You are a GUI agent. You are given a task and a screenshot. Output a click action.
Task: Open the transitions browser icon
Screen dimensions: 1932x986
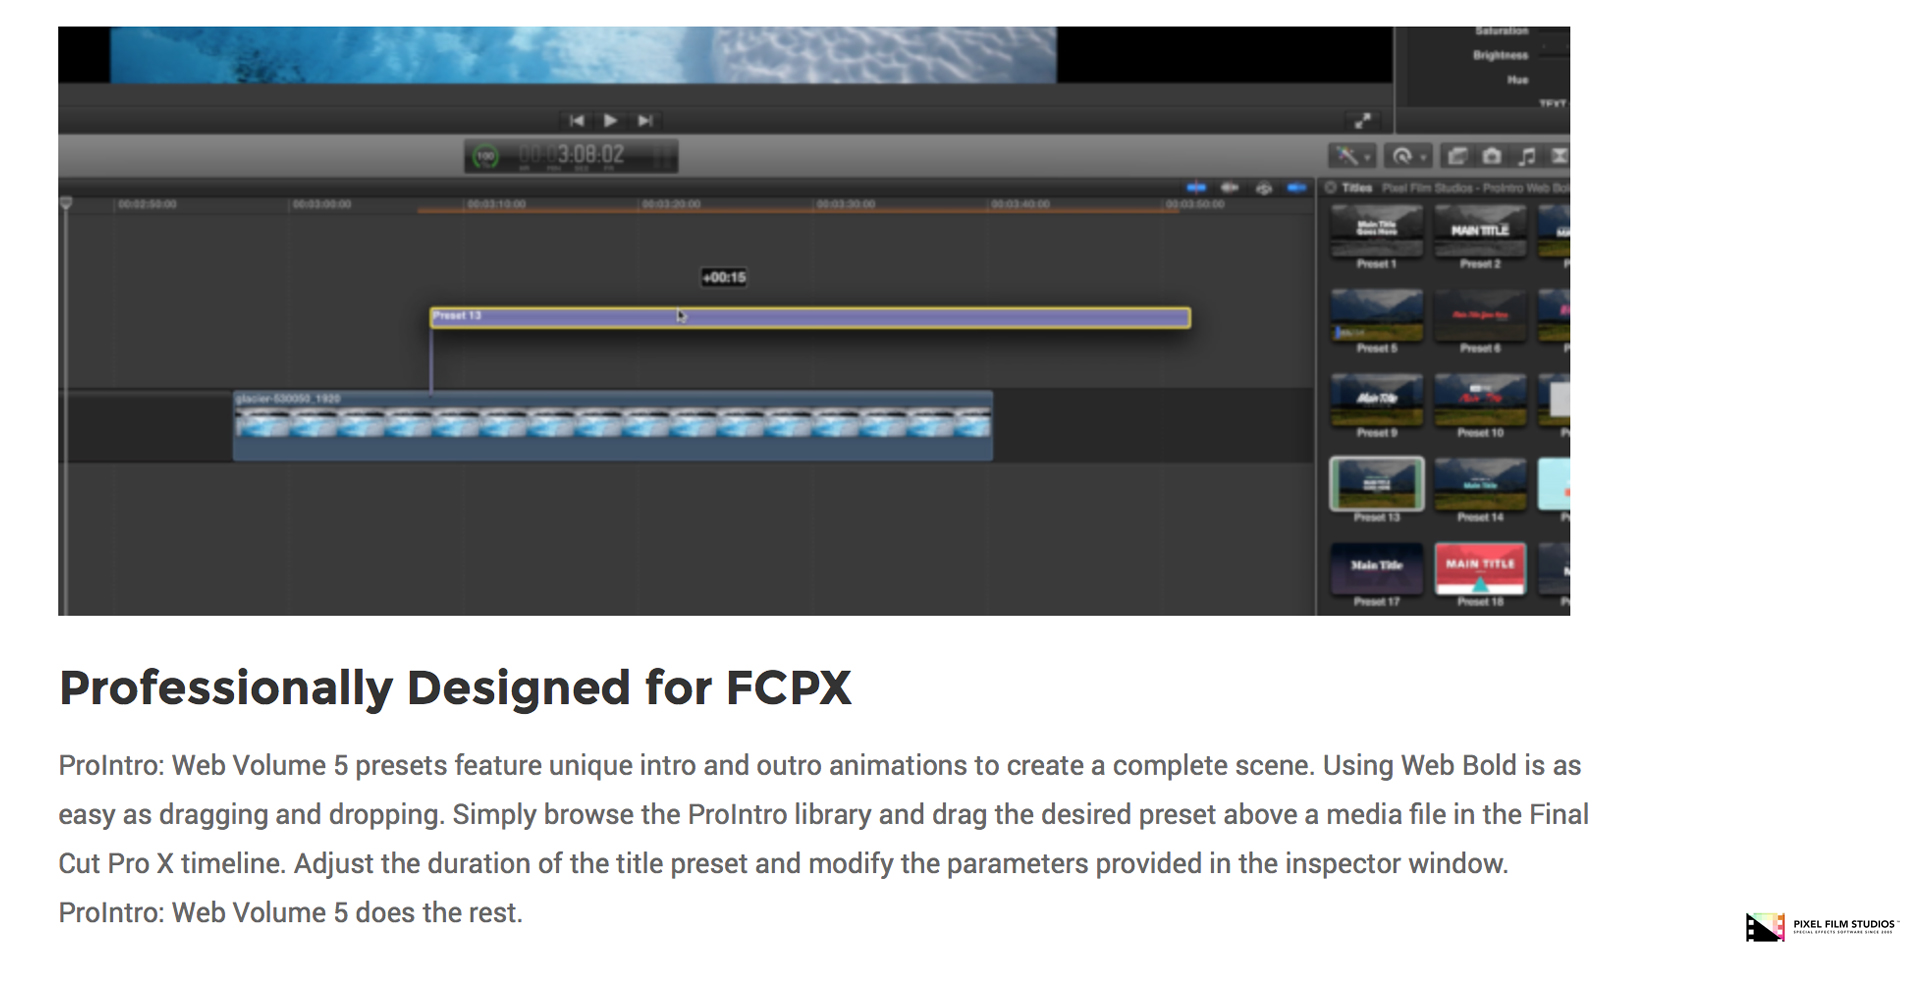tap(1558, 156)
